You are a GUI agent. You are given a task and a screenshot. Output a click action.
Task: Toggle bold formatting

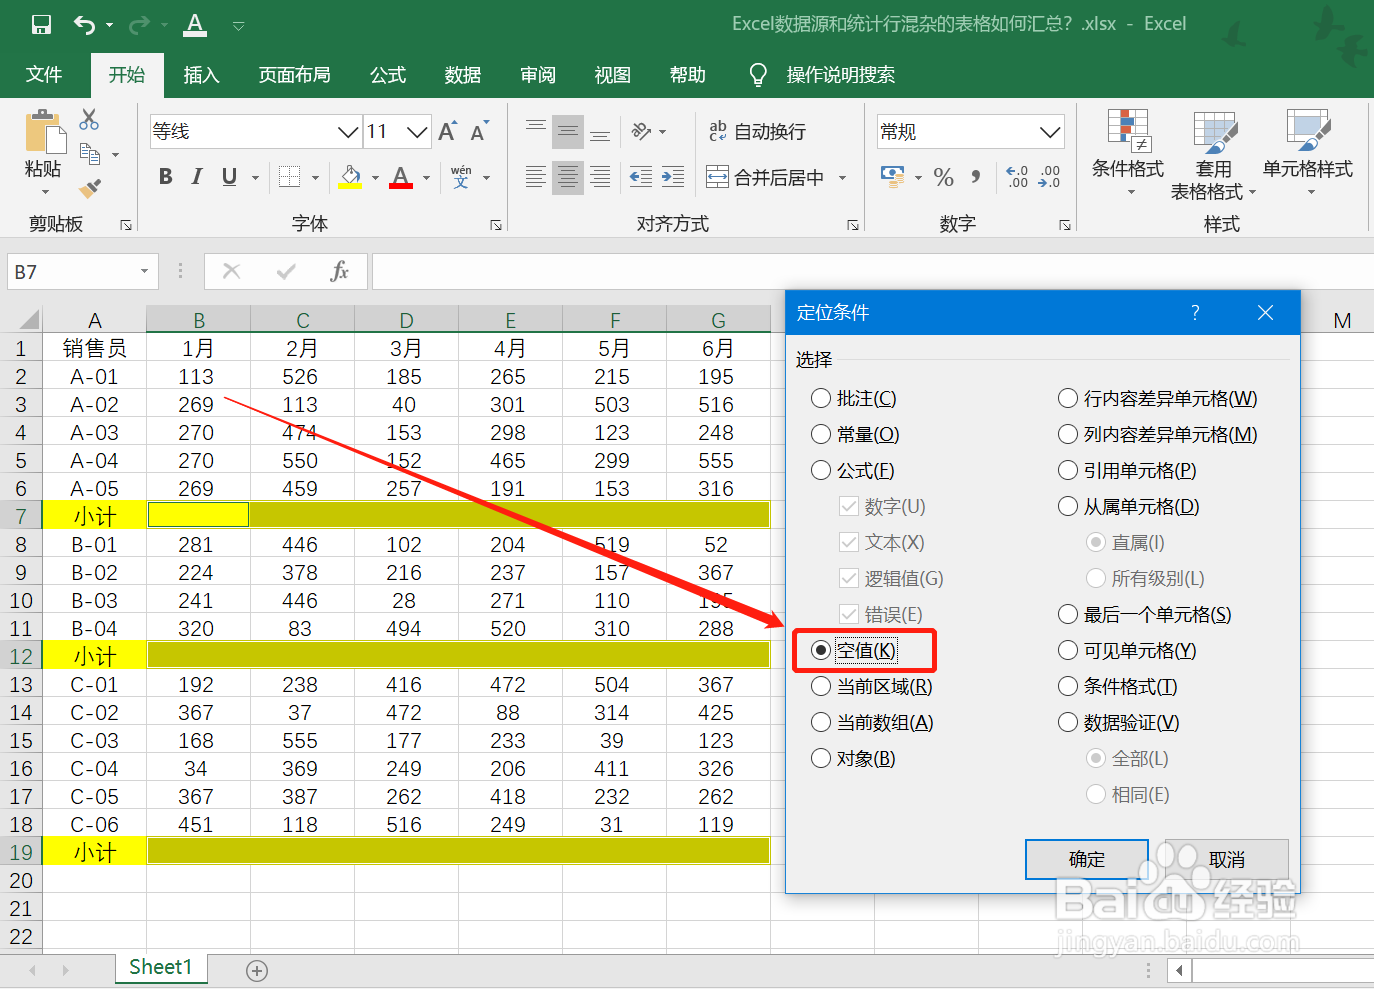tap(164, 176)
